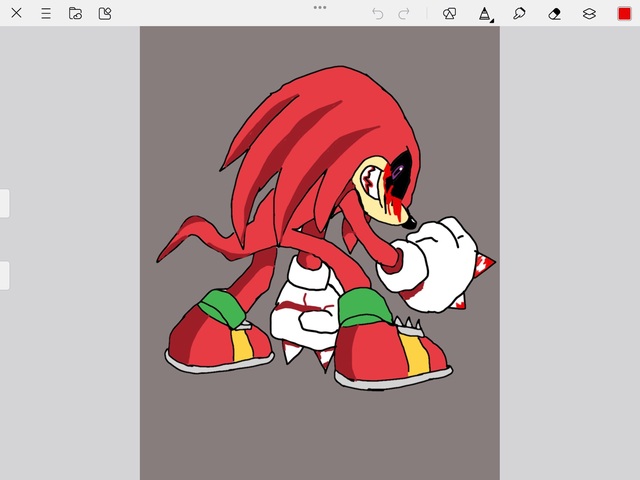This screenshot has height=480, width=640.
Task: Click the green cuff on left shoe
Action: point(220,308)
